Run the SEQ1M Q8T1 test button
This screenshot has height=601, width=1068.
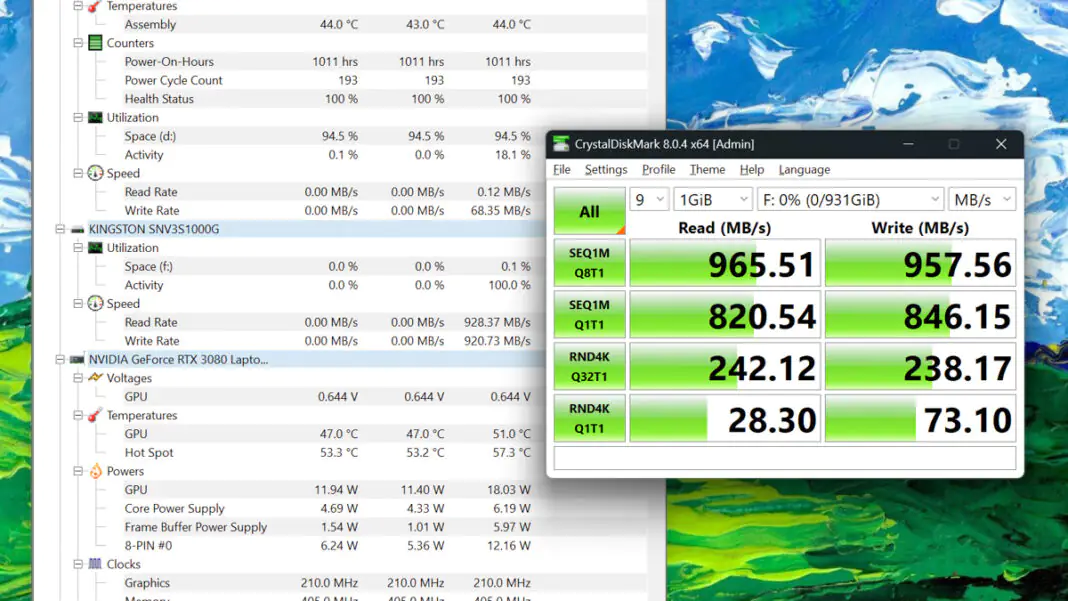click(589, 264)
